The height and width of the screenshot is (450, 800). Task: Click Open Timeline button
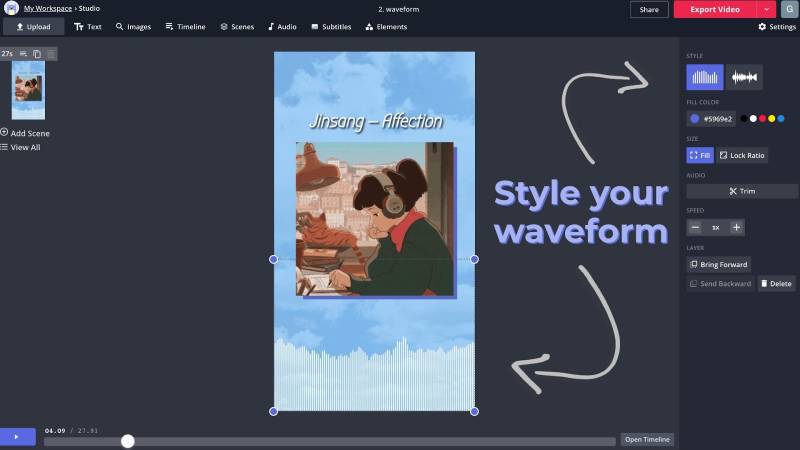point(647,439)
